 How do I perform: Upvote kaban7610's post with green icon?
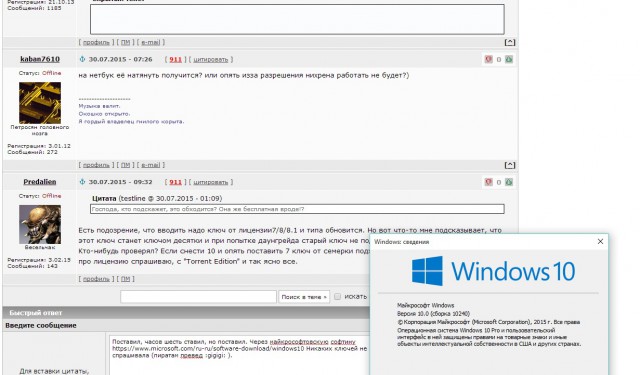click(x=509, y=60)
